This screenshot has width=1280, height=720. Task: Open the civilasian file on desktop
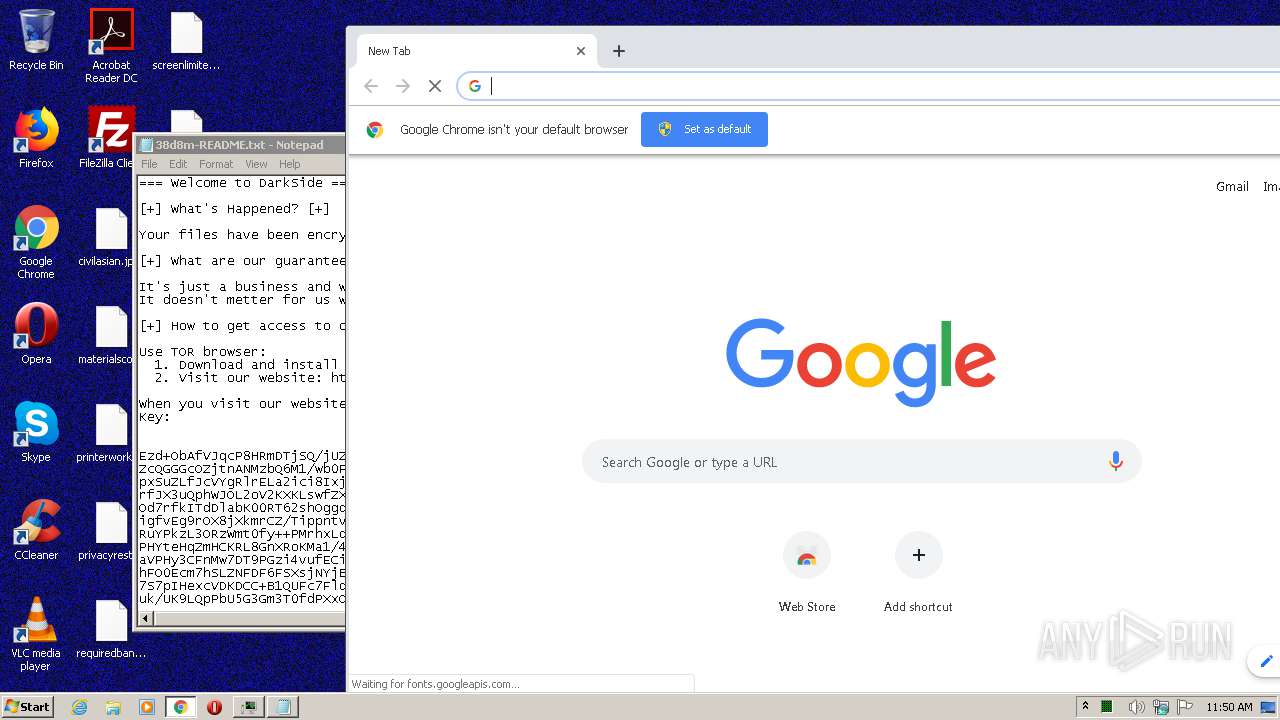click(108, 236)
